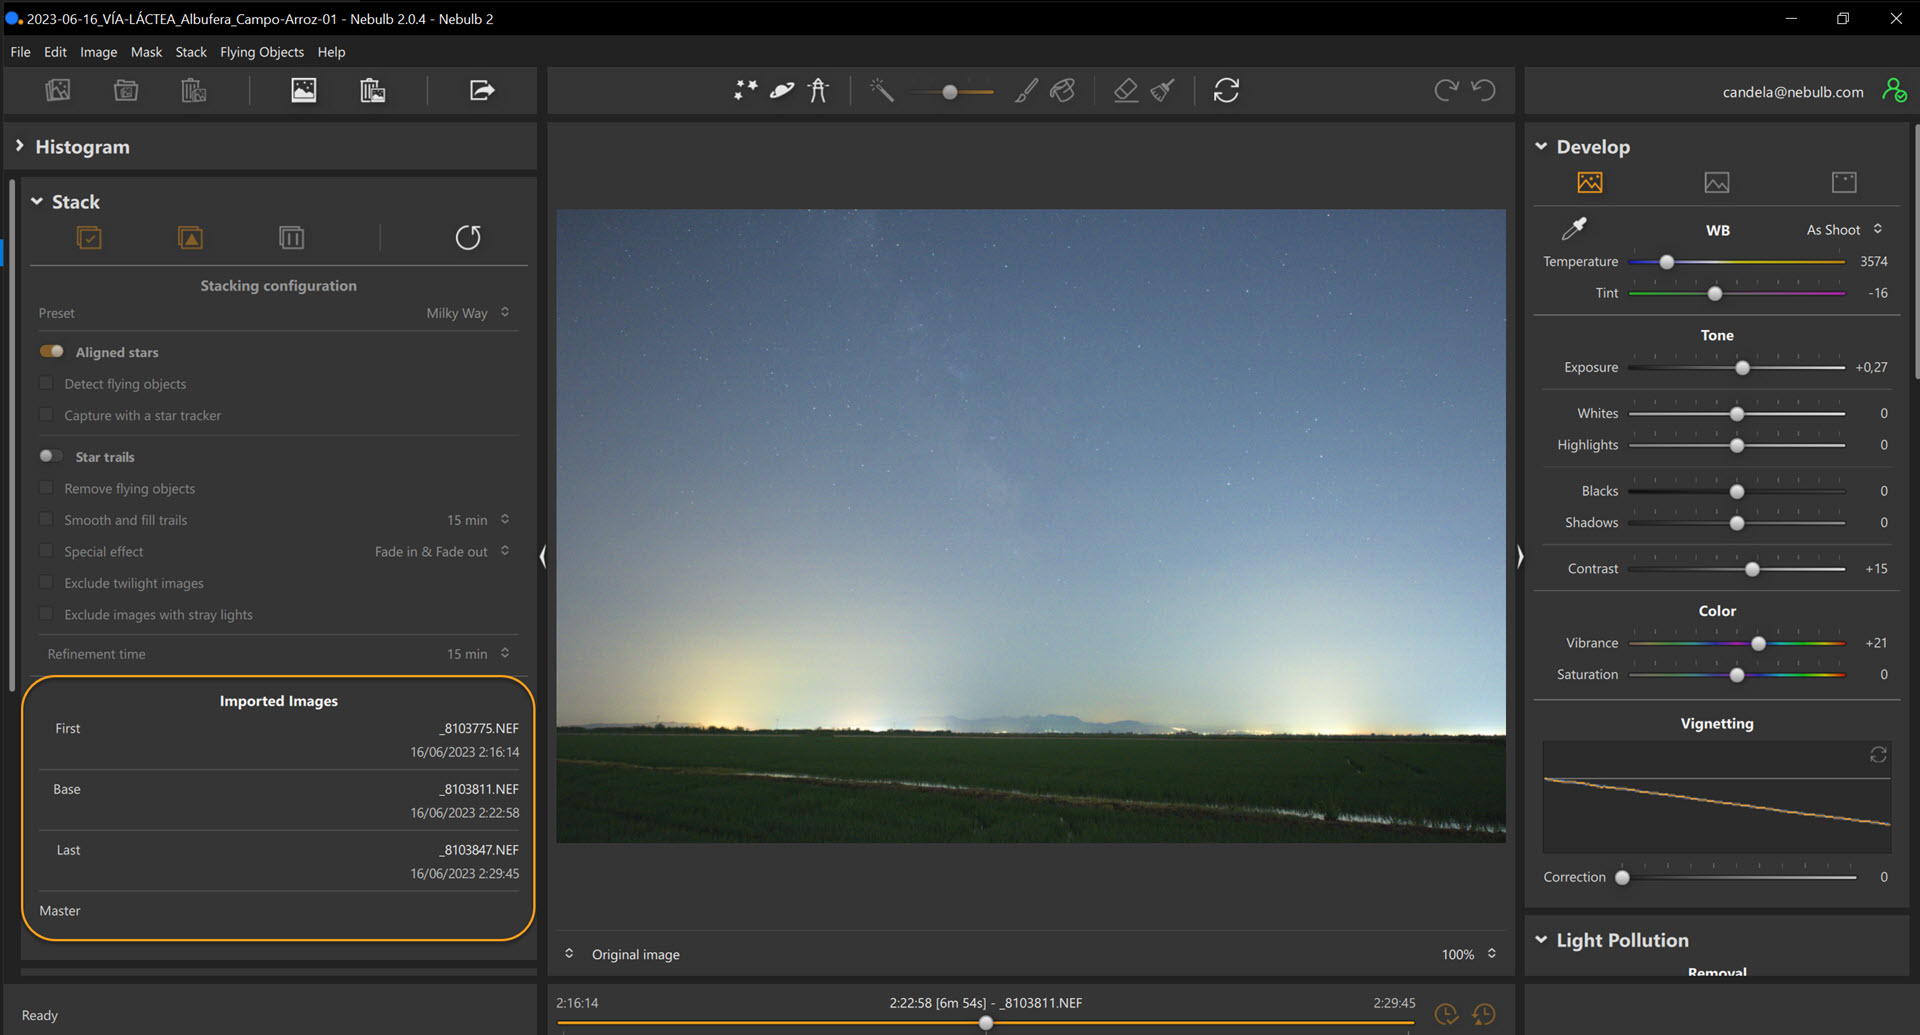Reset the stacking configuration with circular arrow

pos(468,238)
